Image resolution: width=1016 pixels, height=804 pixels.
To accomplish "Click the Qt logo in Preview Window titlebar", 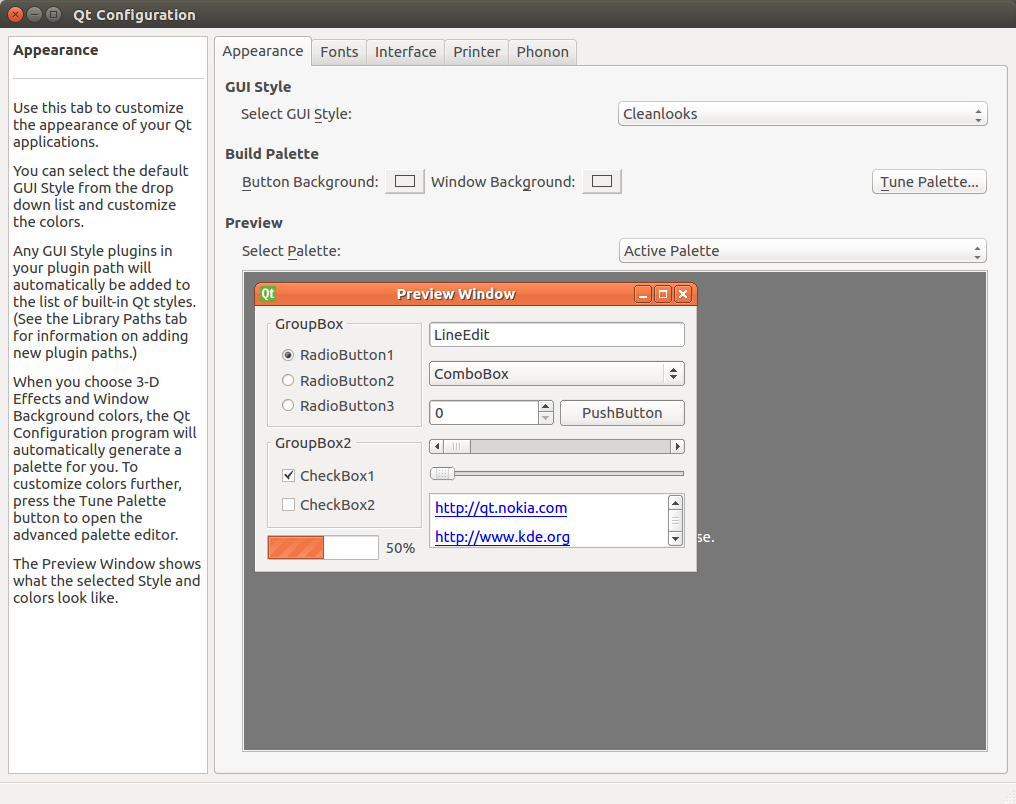I will pyautogui.click(x=268, y=293).
